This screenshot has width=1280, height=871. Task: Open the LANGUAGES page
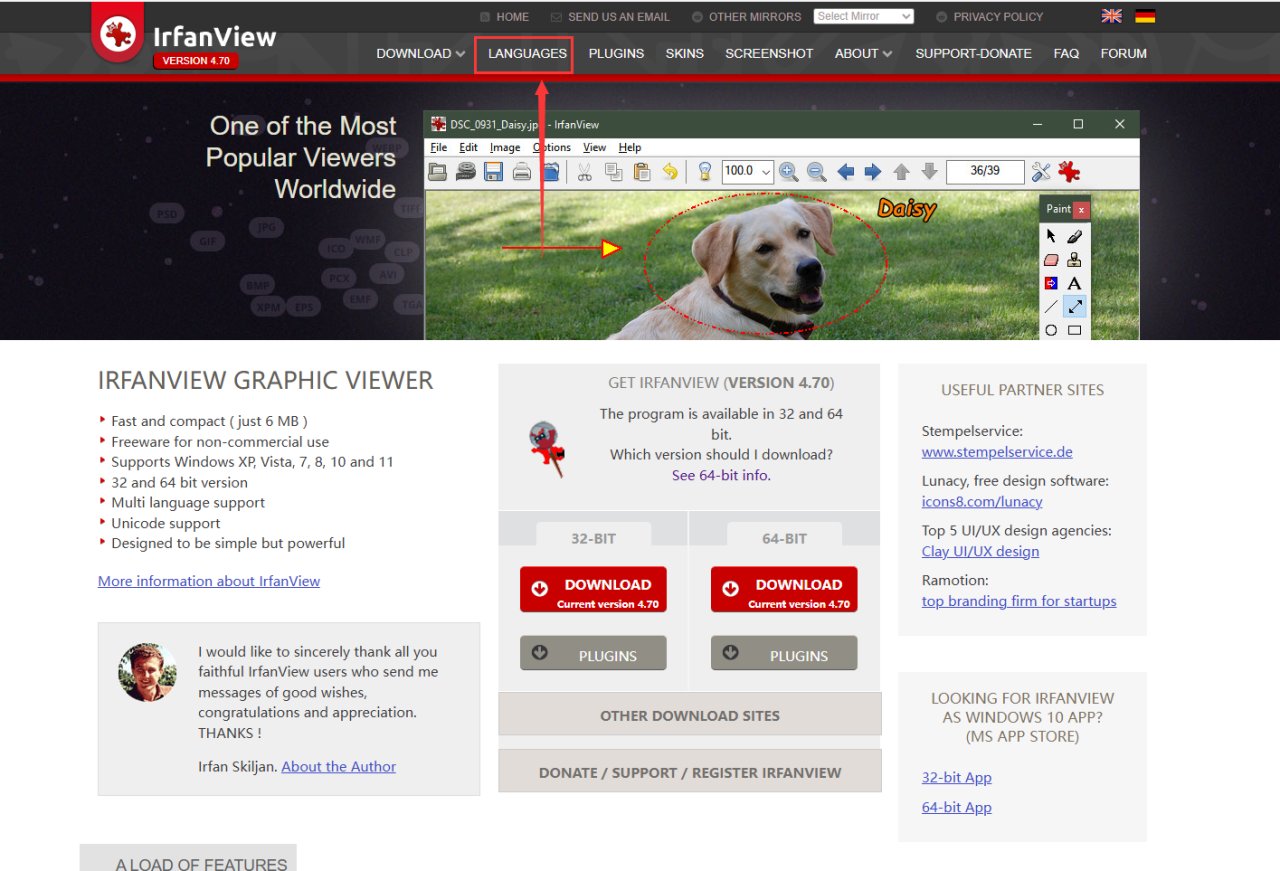pos(527,53)
